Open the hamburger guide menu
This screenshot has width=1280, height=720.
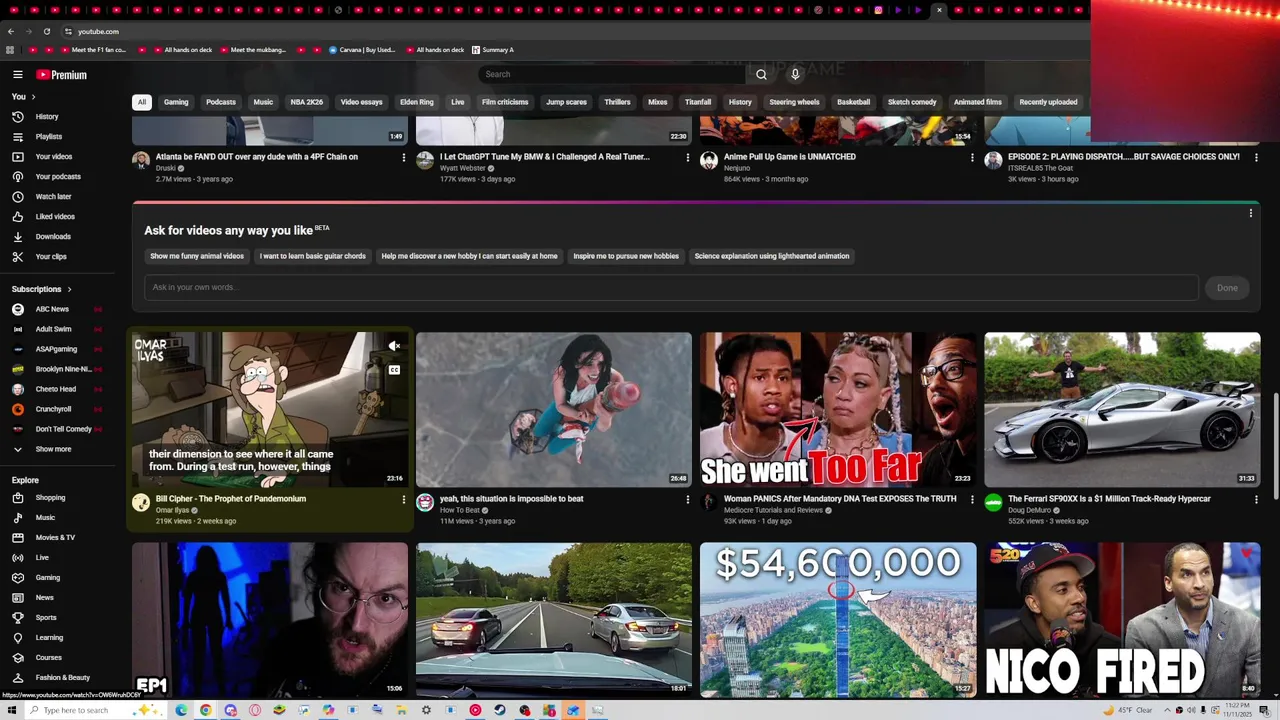17,75
